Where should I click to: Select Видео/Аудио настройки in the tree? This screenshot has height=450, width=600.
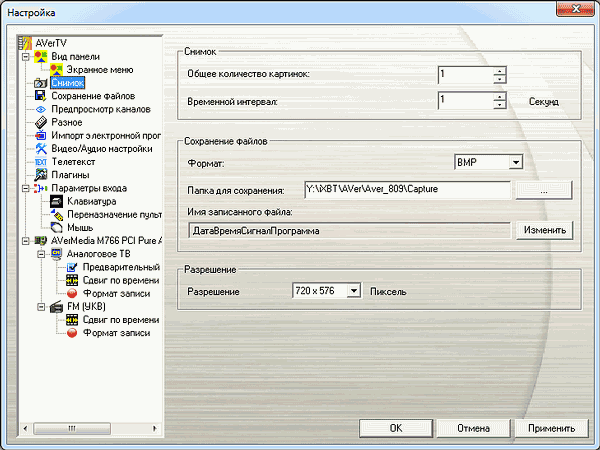pos(102,149)
